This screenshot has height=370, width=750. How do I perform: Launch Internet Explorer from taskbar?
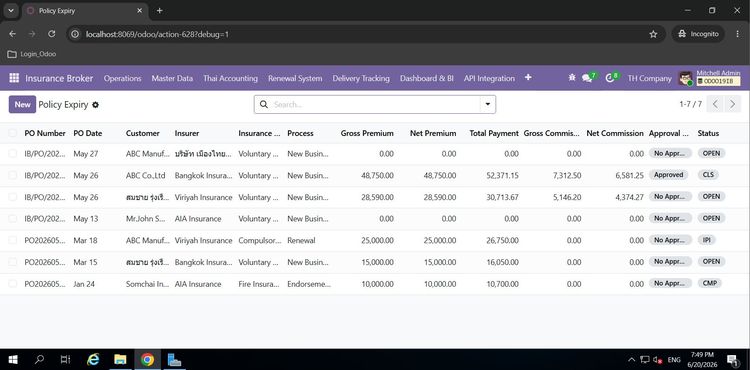pyautogui.click(x=93, y=359)
